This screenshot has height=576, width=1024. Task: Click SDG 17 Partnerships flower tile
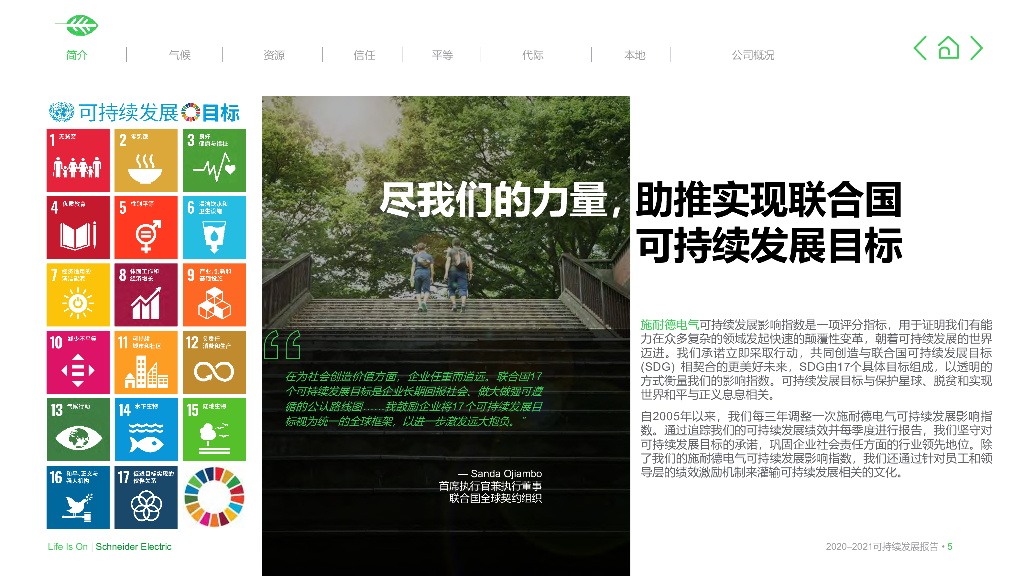point(146,497)
